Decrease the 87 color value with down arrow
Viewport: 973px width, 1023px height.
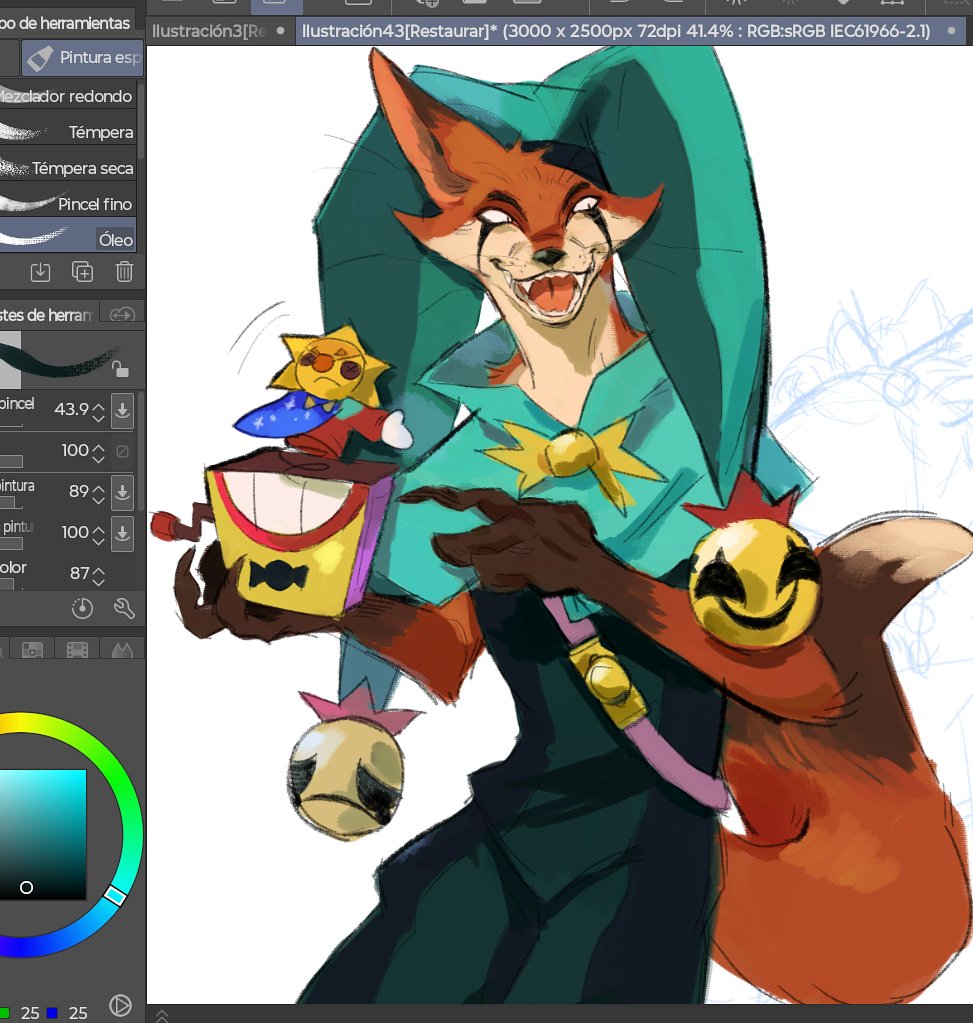98,581
